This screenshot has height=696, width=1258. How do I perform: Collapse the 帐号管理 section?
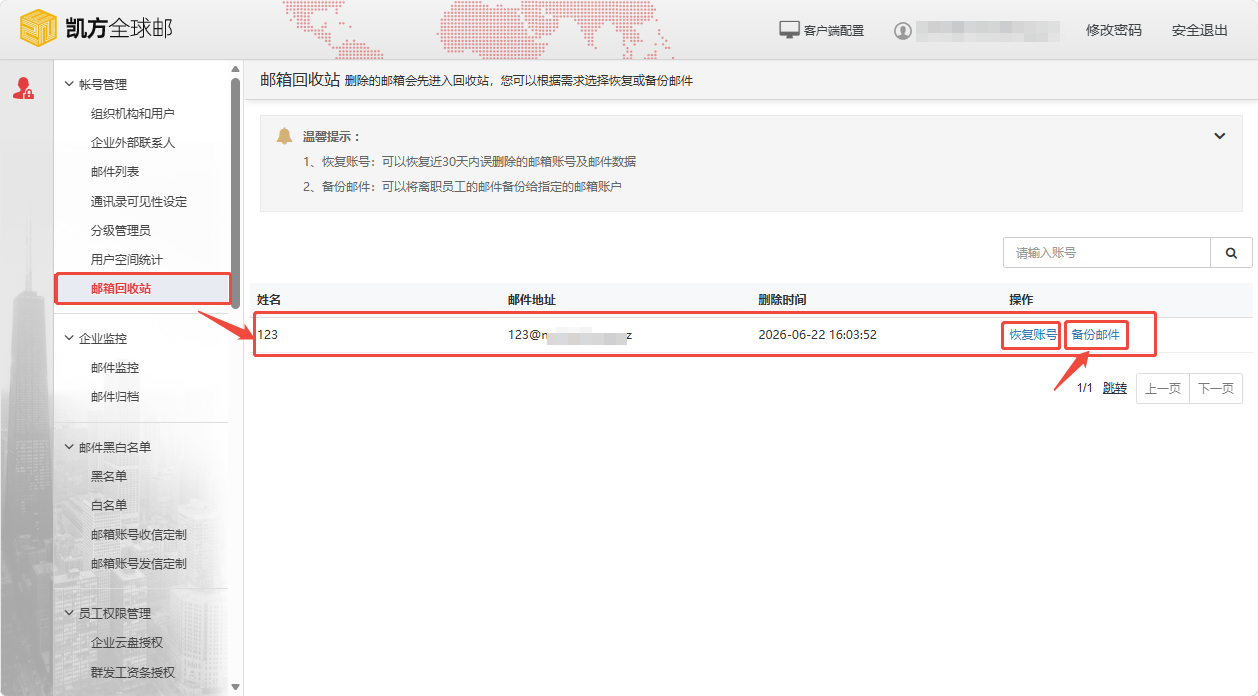tap(69, 85)
